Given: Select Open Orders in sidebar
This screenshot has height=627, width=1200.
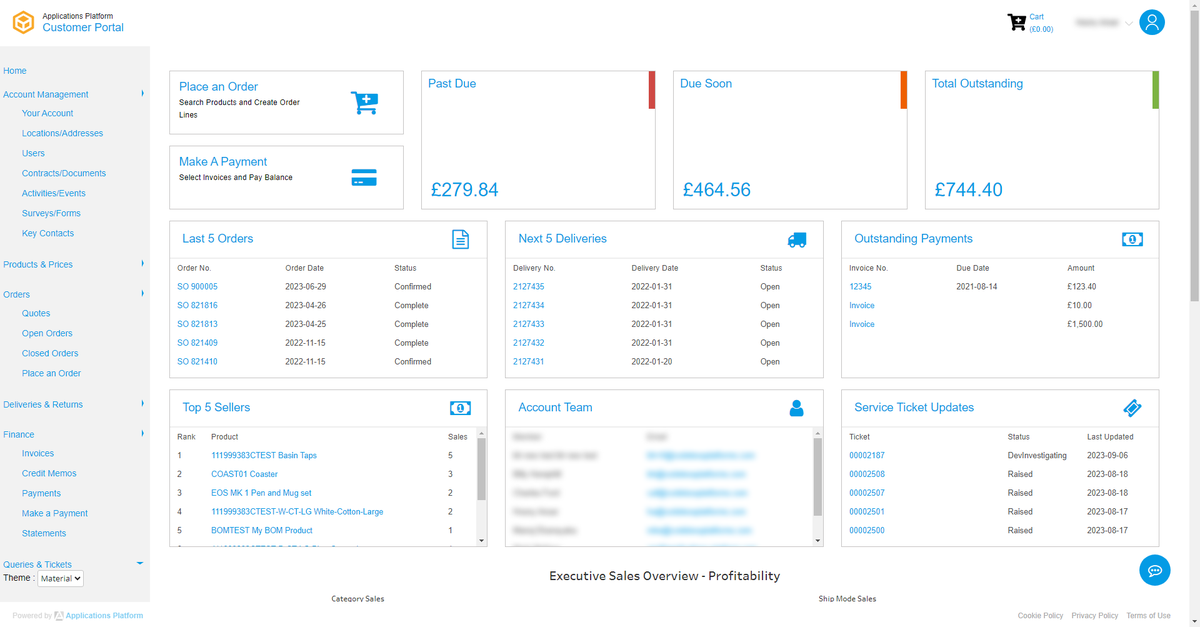Looking at the screenshot, I should tap(47, 333).
